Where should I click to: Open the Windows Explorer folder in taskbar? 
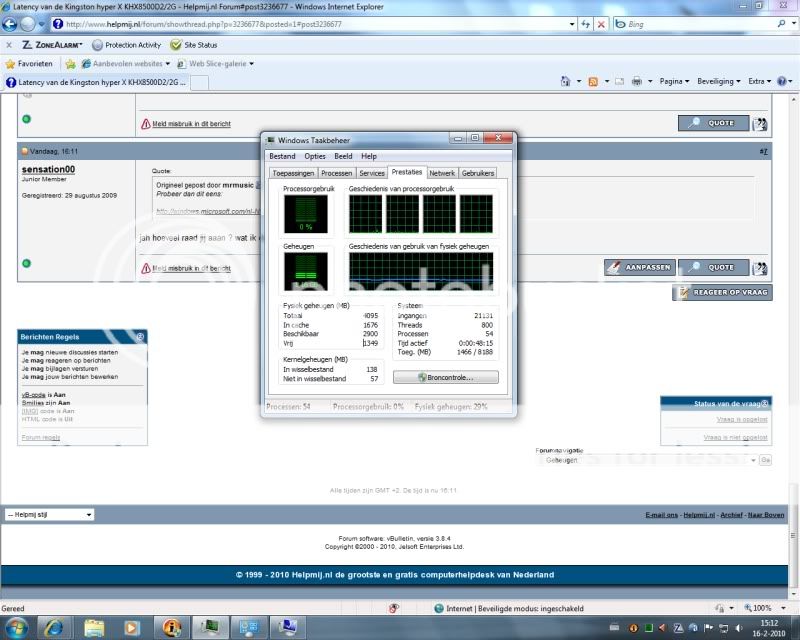[x=95, y=627]
